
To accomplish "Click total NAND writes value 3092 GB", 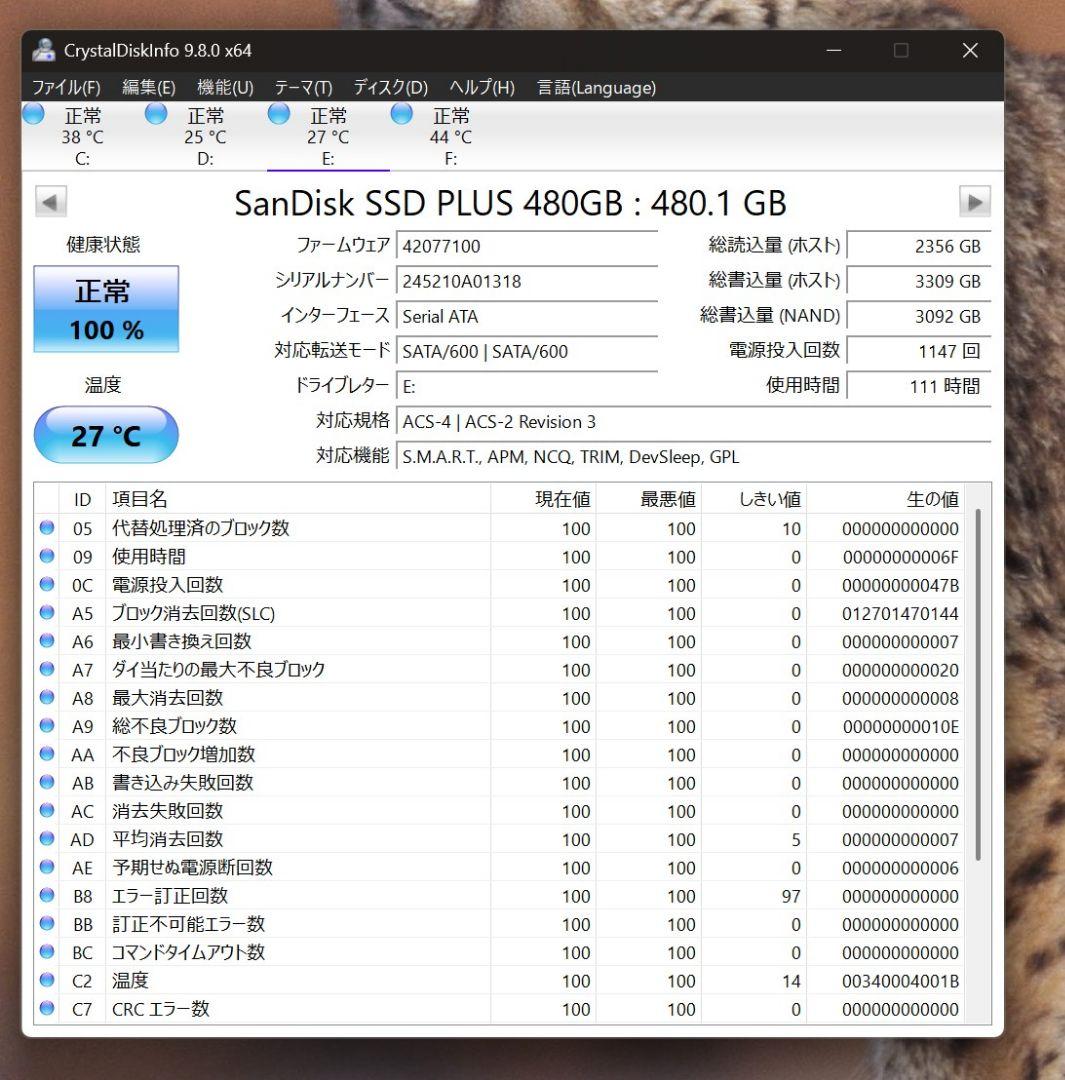I will coord(919,316).
